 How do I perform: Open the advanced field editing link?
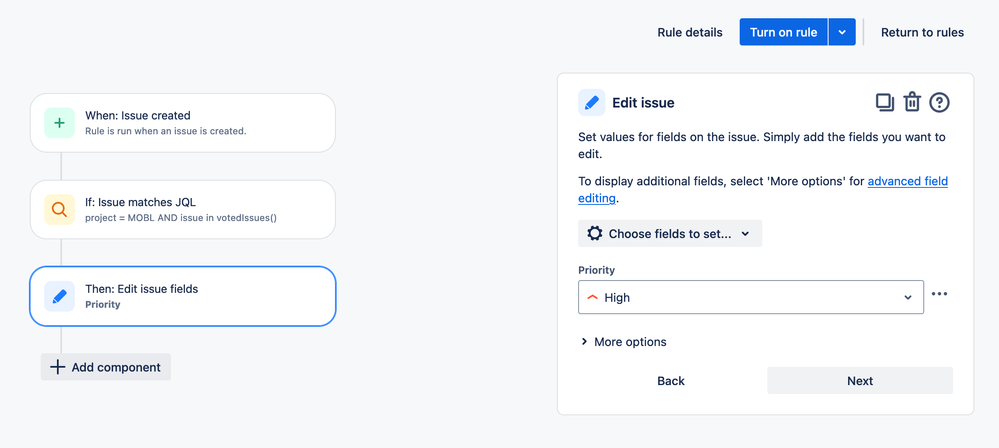[x=907, y=181]
